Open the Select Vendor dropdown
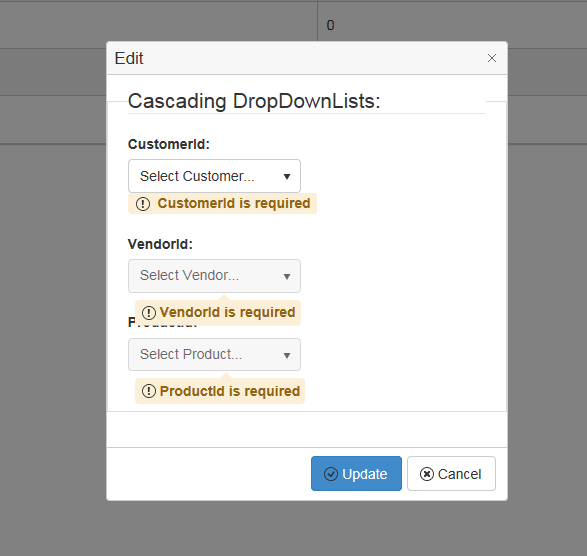587x556 pixels. (214, 276)
